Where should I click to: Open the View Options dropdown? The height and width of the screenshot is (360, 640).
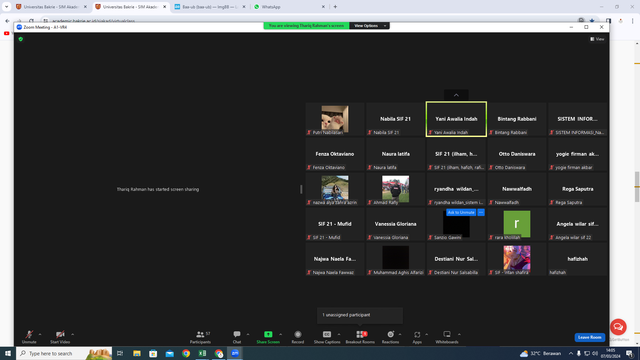tap(369, 26)
